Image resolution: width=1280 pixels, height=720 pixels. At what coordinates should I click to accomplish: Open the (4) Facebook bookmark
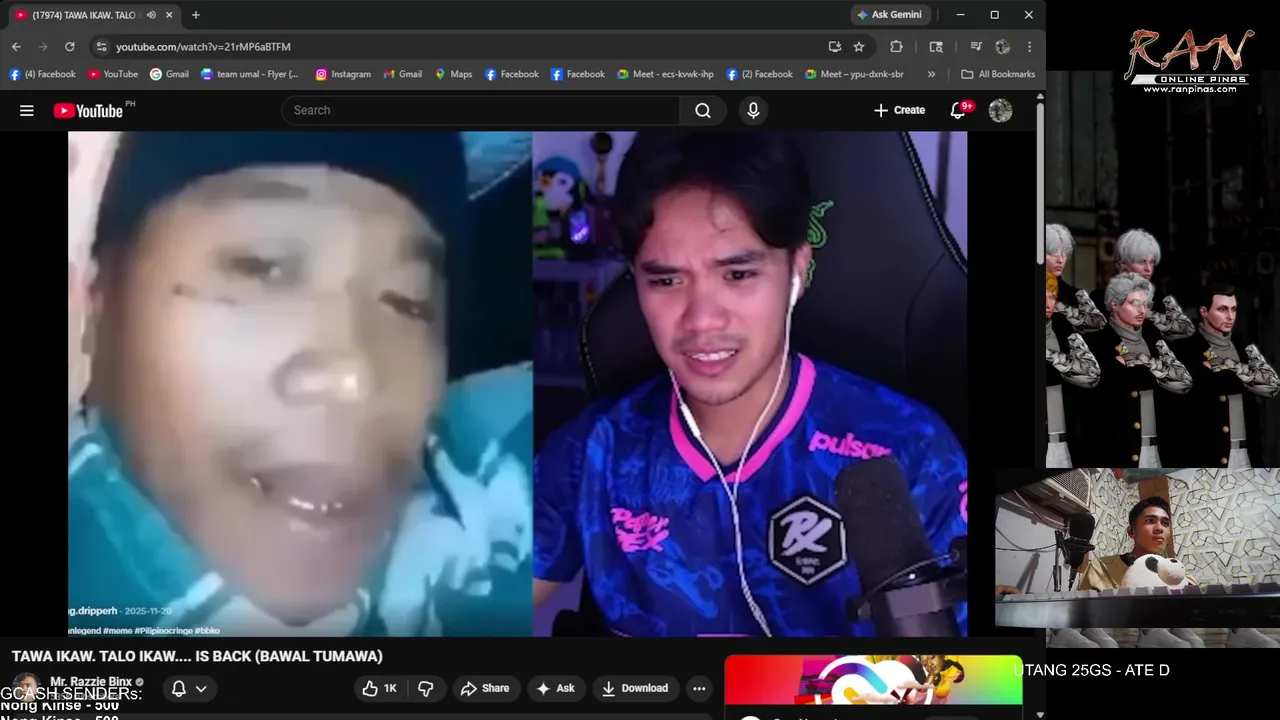tap(42, 74)
